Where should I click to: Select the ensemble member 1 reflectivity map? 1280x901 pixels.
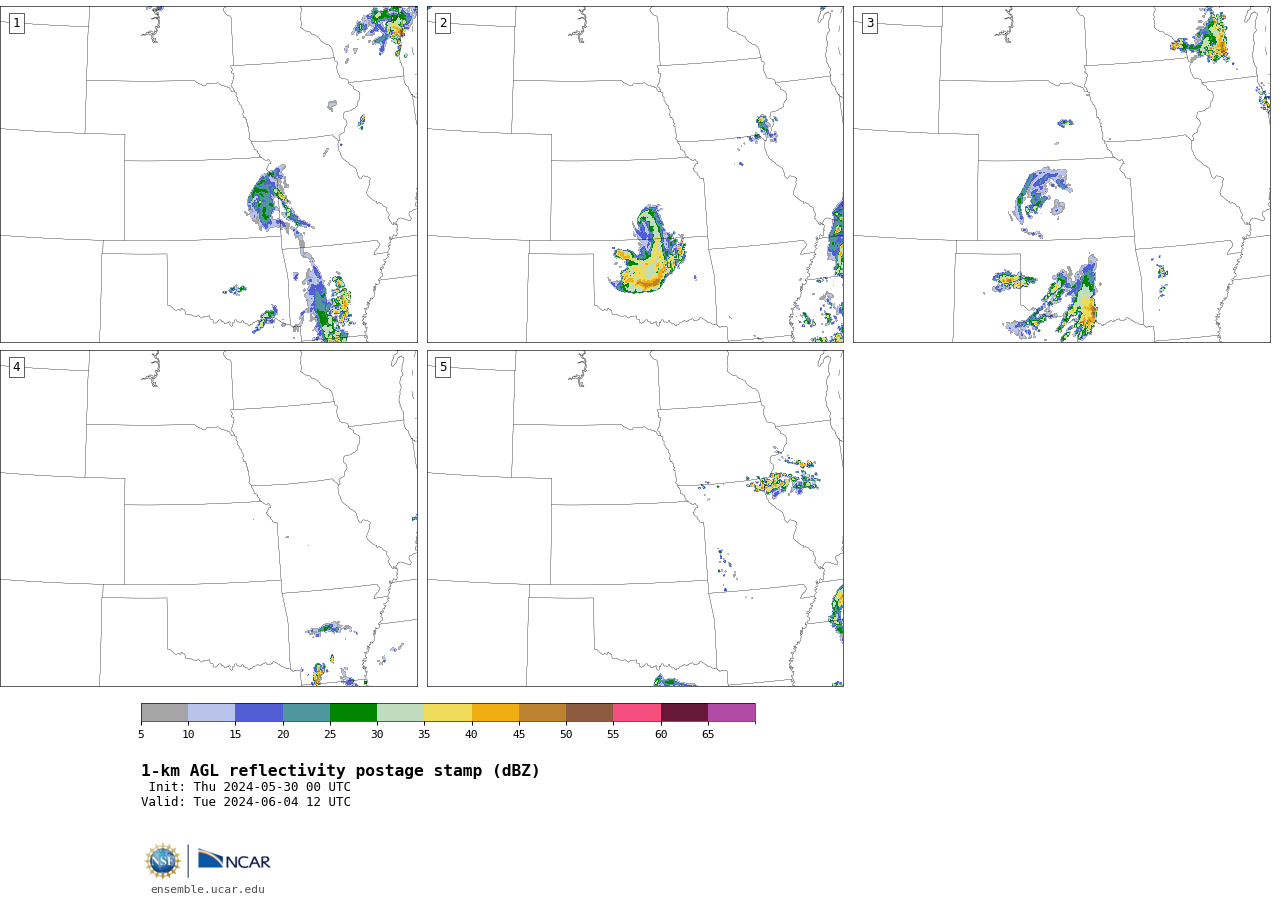pyautogui.click(x=209, y=174)
